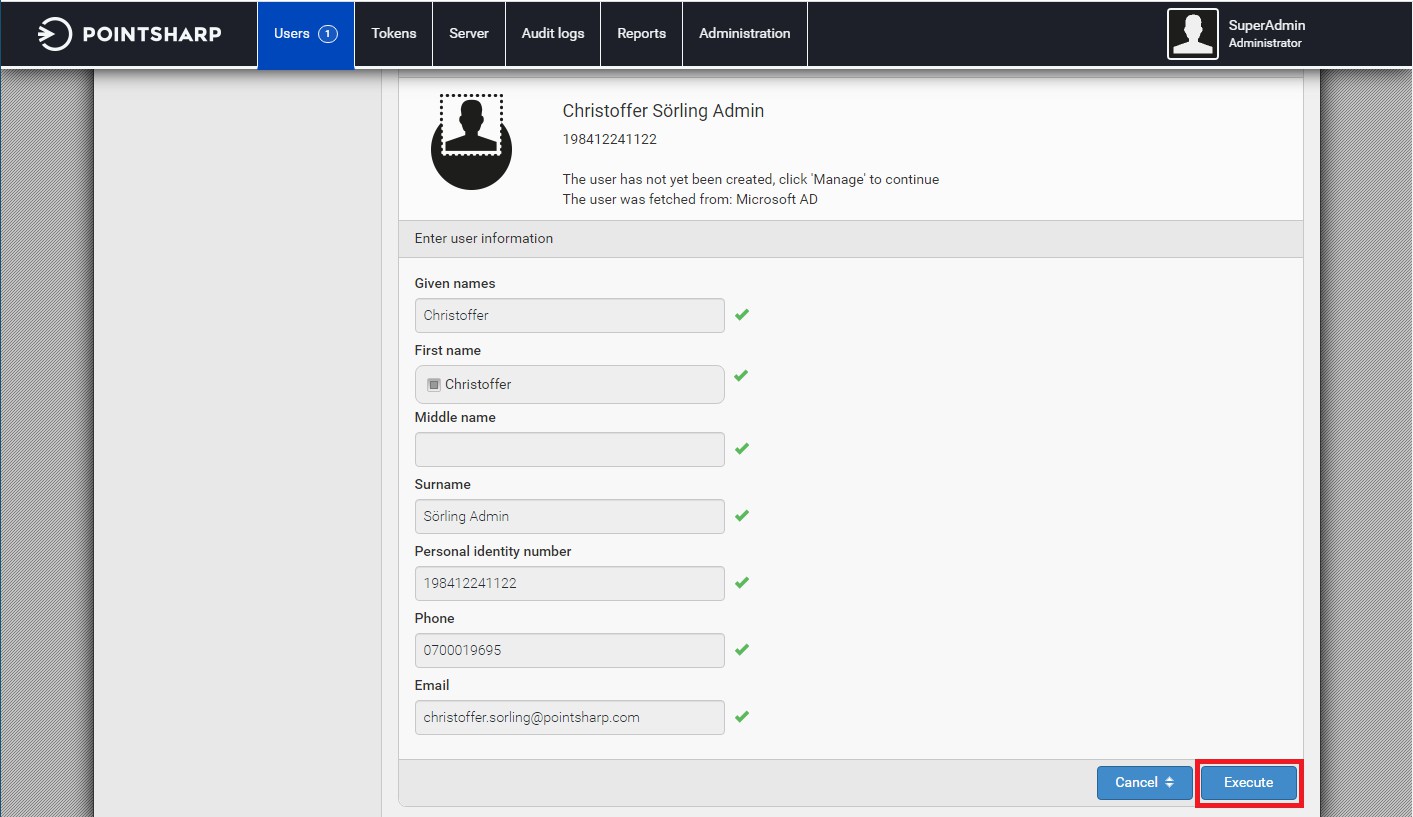Image resolution: width=1413 pixels, height=817 pixels.
Task: Open the Server tab
Action: click(468, 34)
